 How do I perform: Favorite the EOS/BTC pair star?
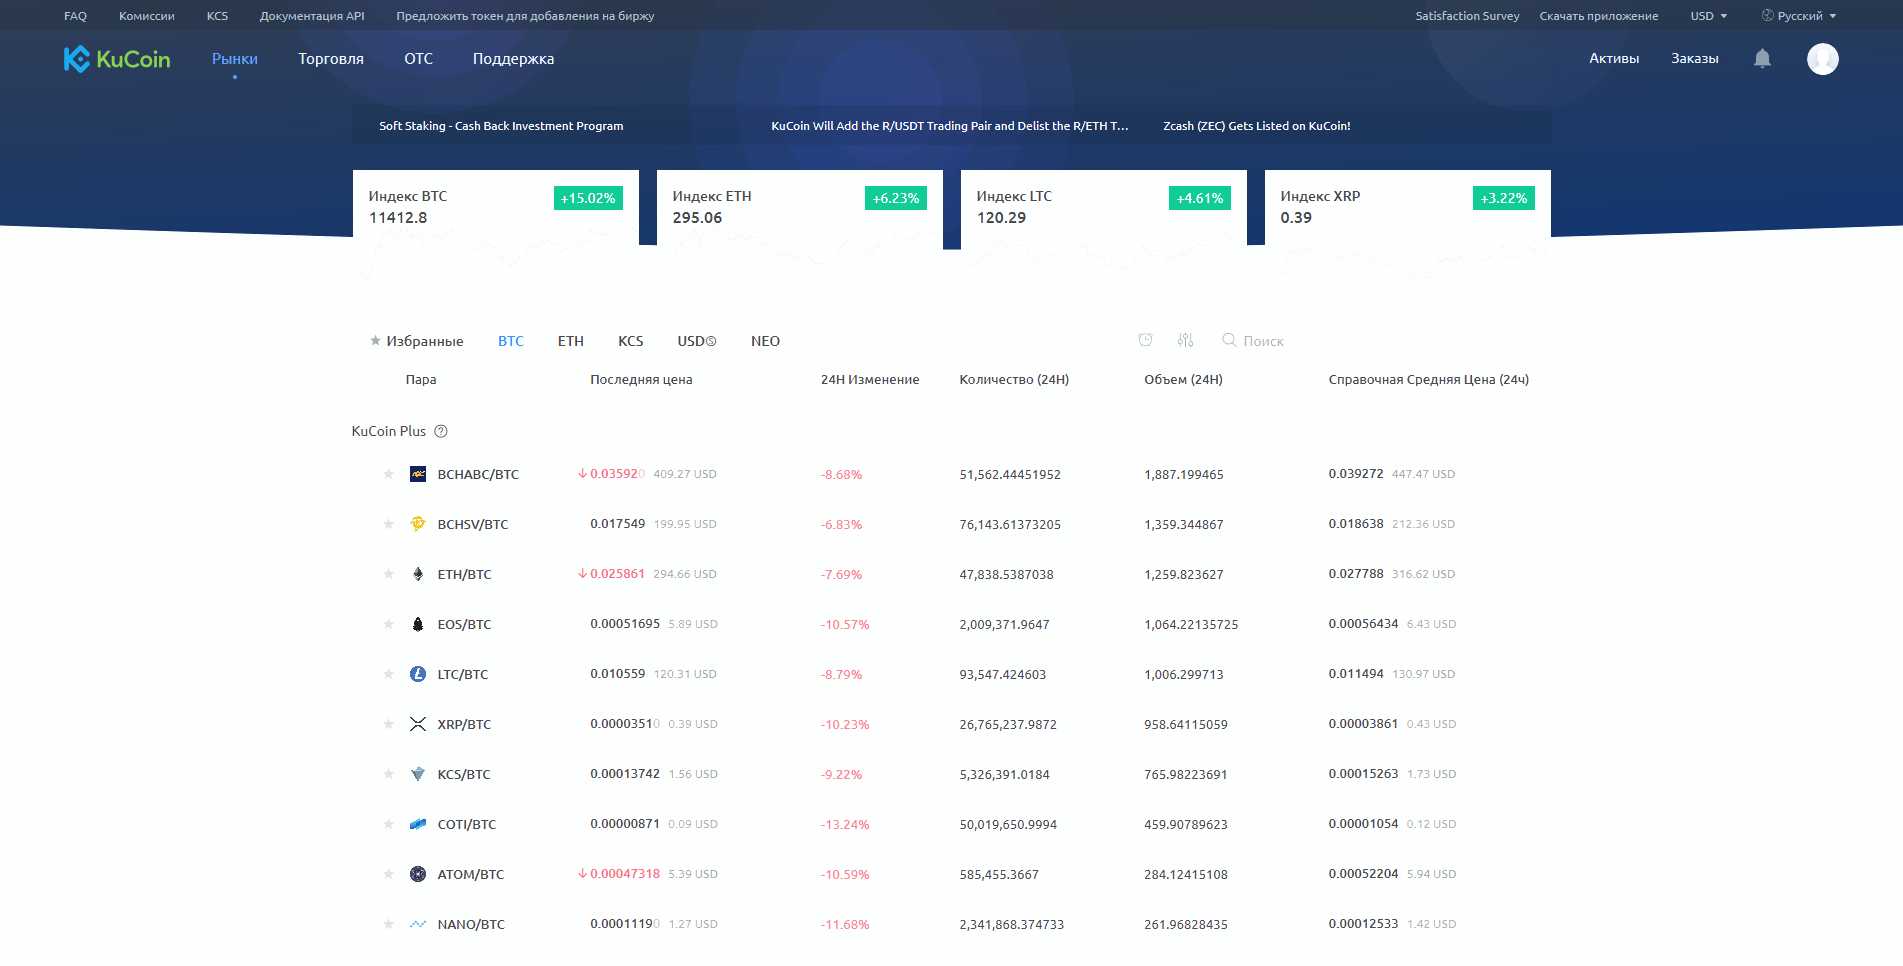click(388, 624)
